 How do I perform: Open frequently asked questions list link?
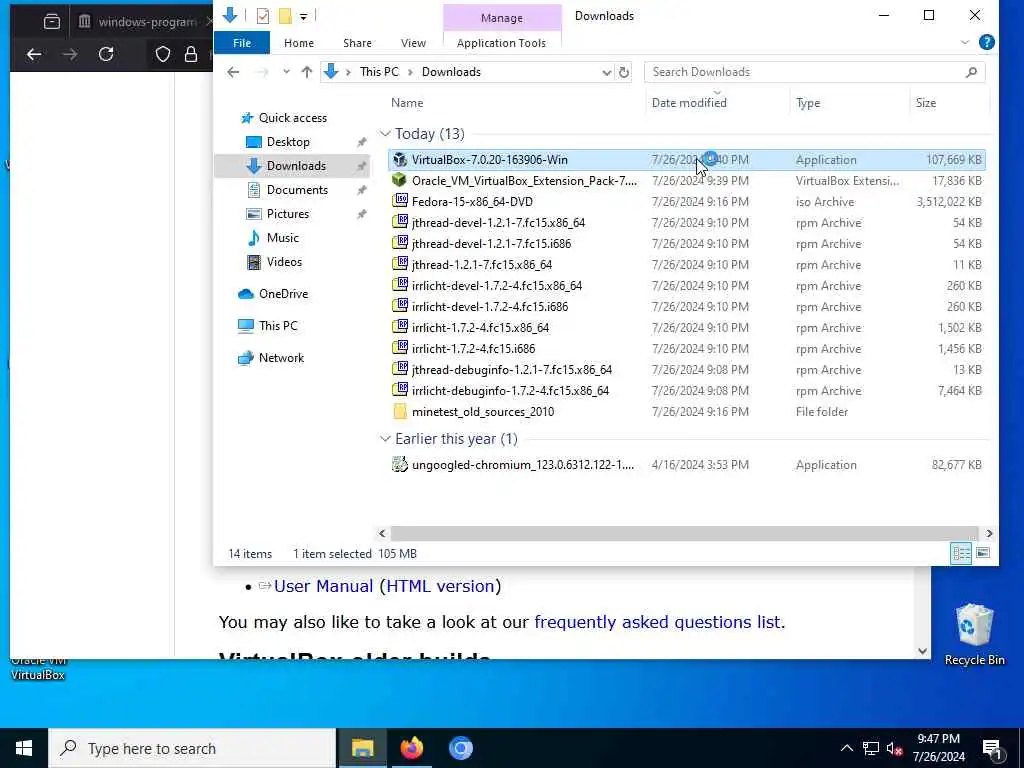pyautogui.click(x=657, y=622)
